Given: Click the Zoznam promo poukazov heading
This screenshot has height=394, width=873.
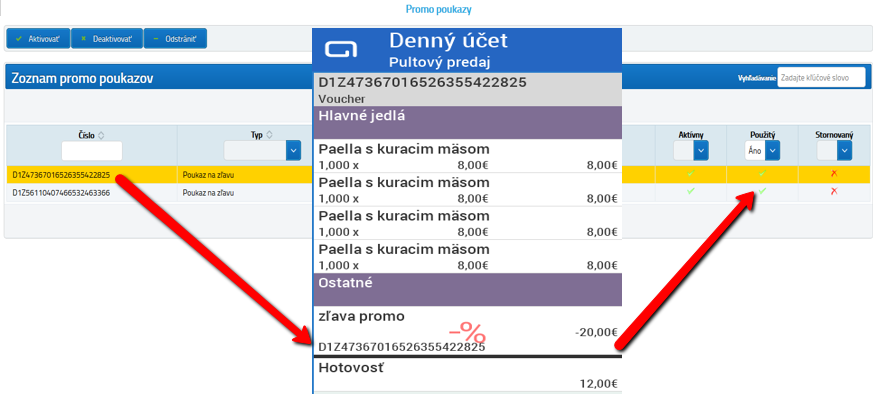Looking at the screenshot, I should click(82, 78).
